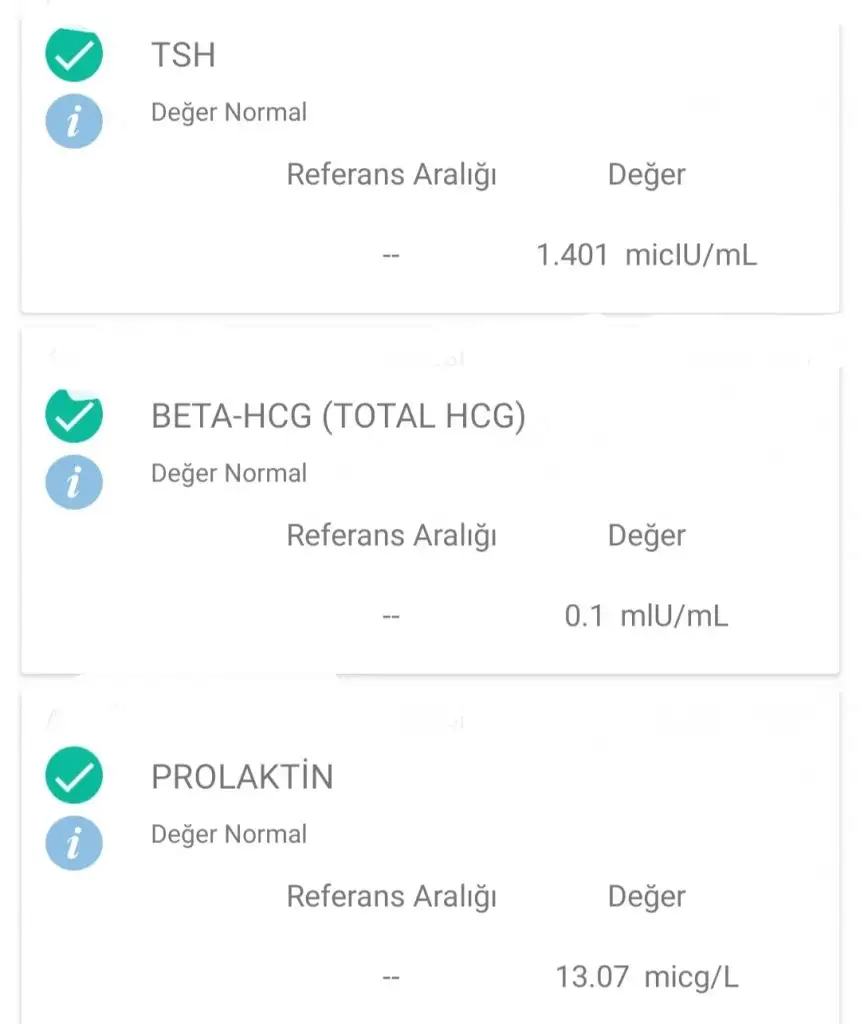Click the green checkmark beside BETA-HCG

click(x=74, y=416)
